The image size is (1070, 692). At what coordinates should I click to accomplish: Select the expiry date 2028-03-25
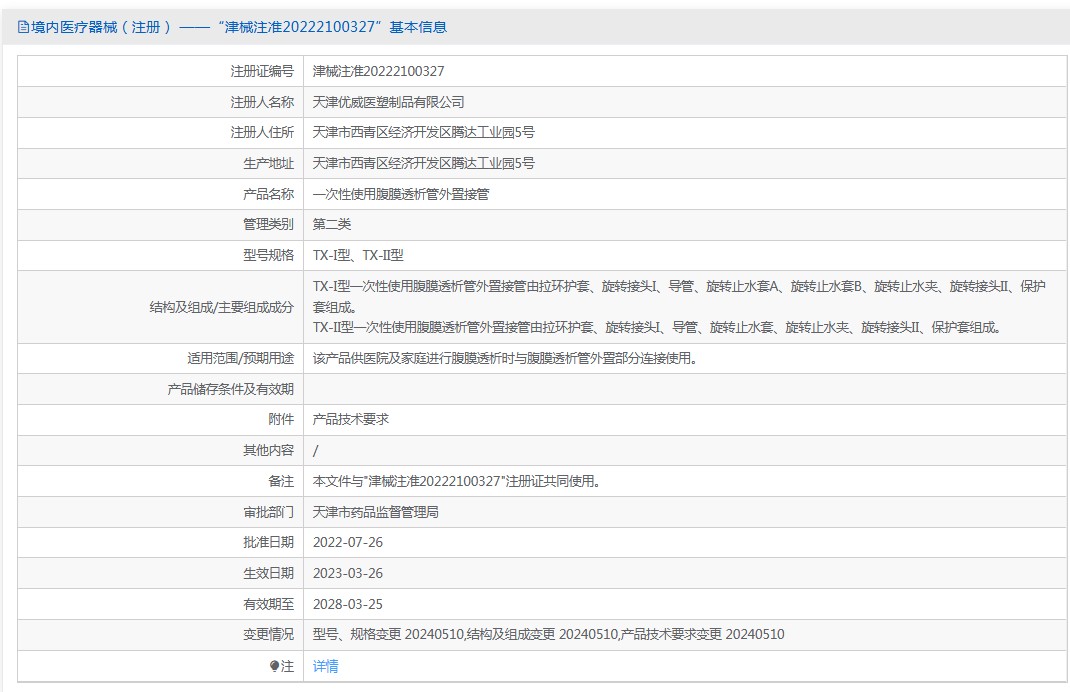tap(347, 604)
